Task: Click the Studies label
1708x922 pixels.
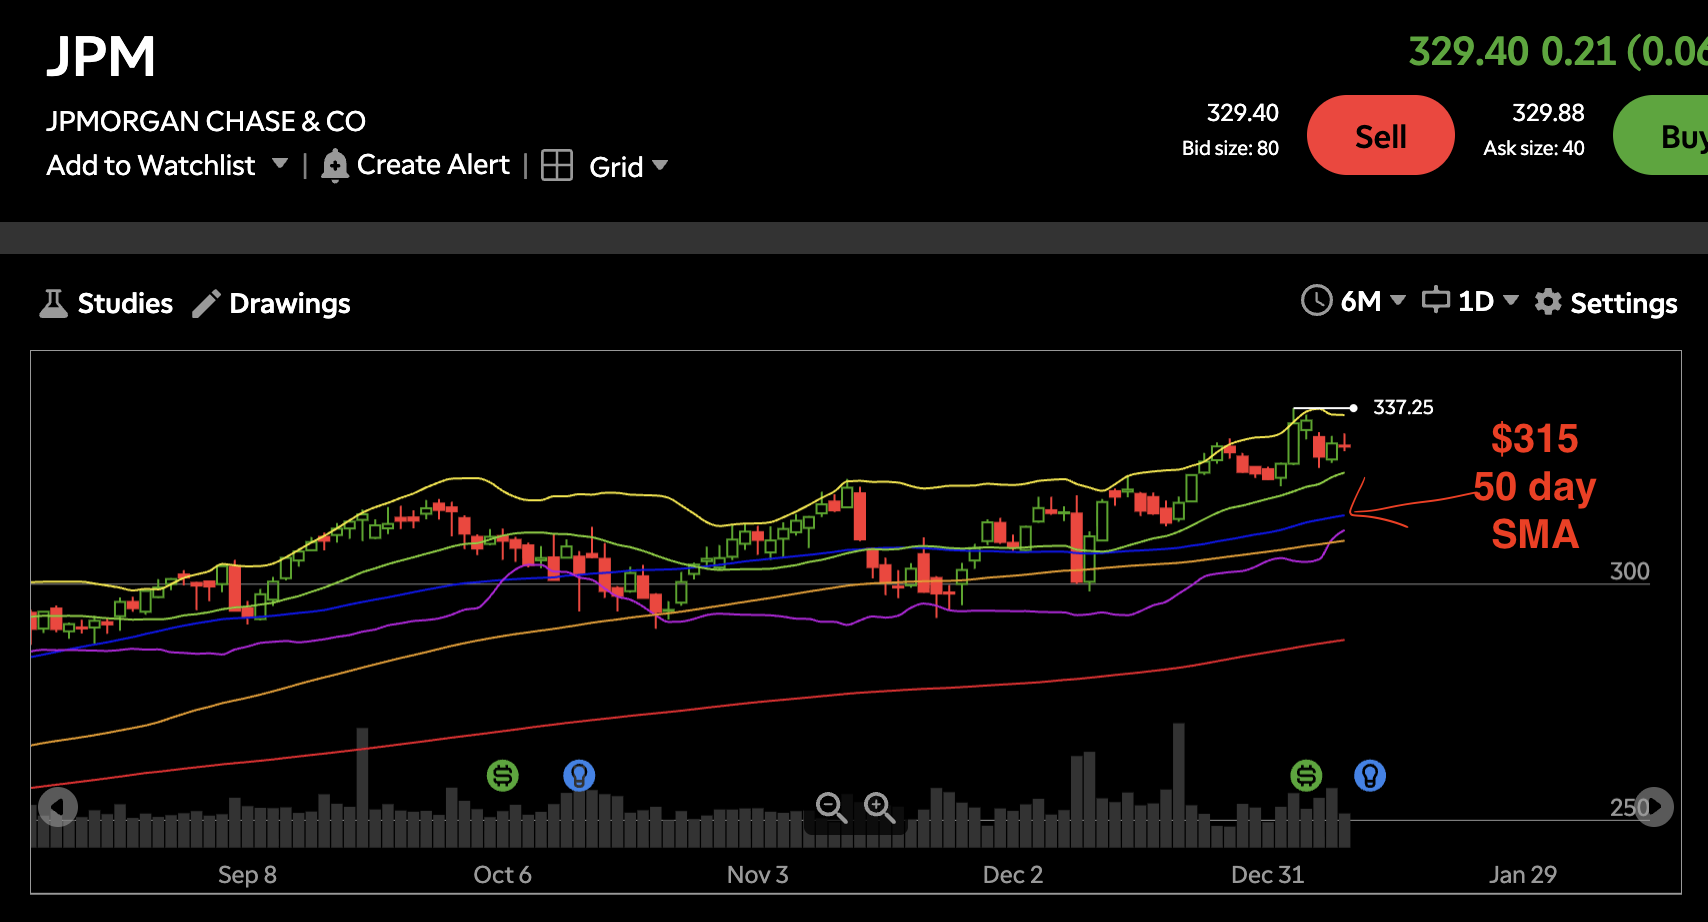Action: [125, 303]
